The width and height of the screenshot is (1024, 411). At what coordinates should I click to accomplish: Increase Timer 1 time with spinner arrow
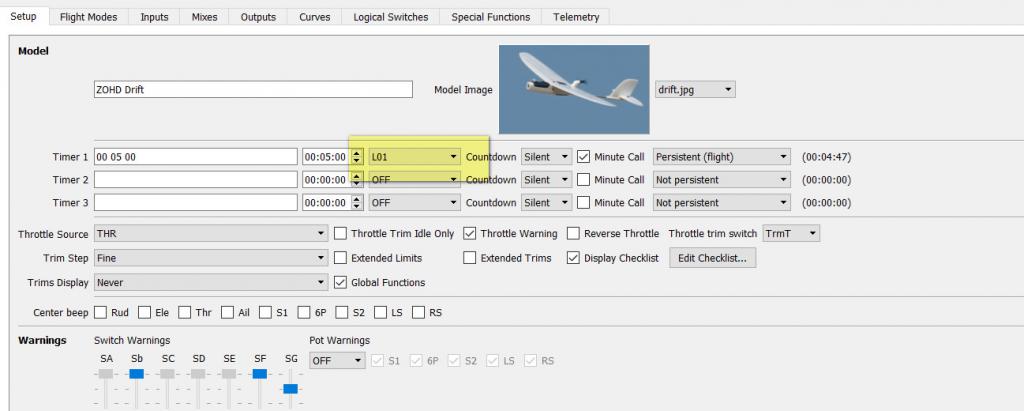(357, 153)
